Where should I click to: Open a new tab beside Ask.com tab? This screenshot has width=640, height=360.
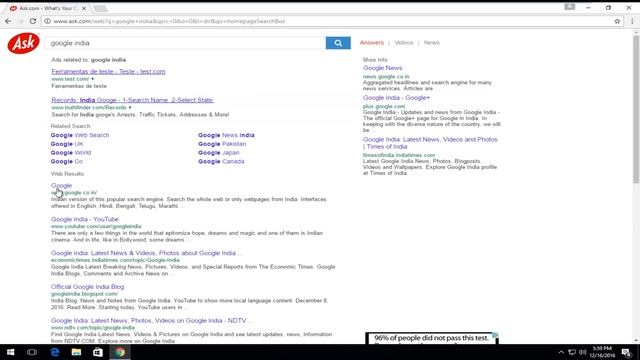pyautogui.click(x=100, y=8)
